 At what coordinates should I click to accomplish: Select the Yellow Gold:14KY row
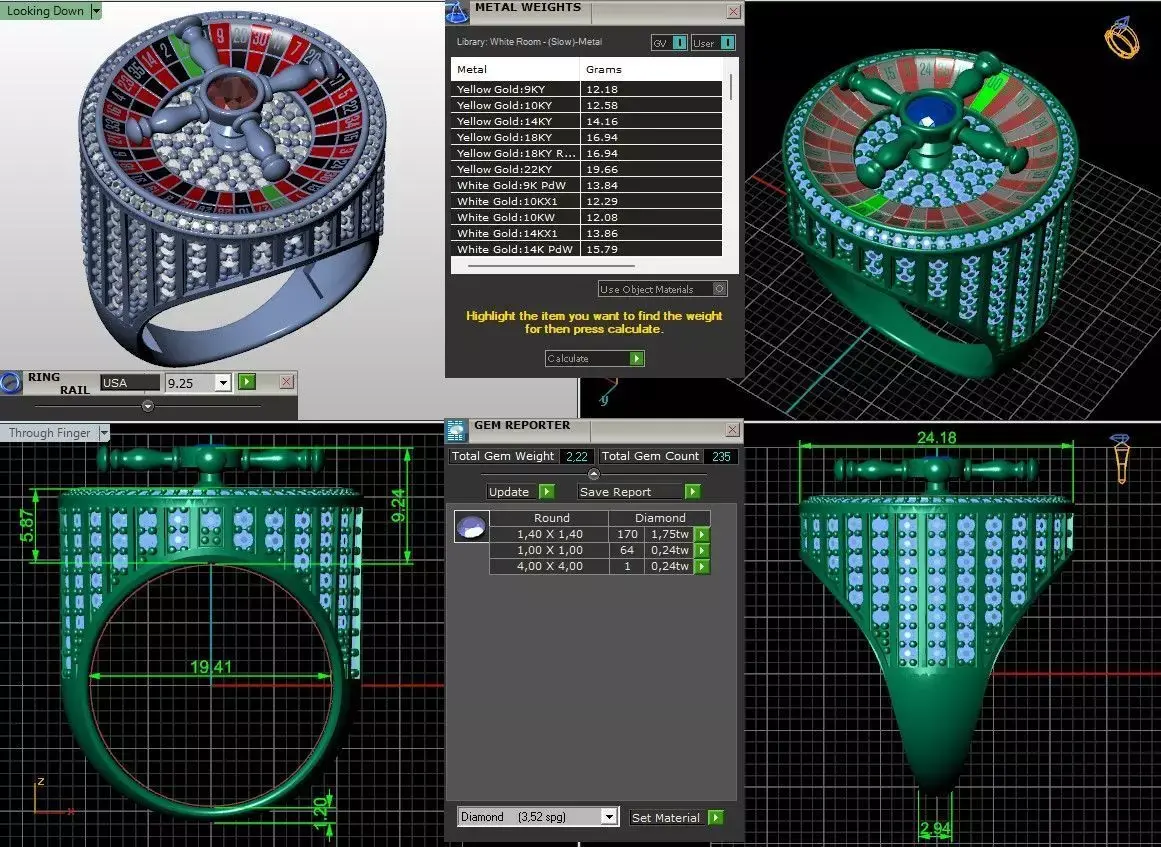coord(586,121)
